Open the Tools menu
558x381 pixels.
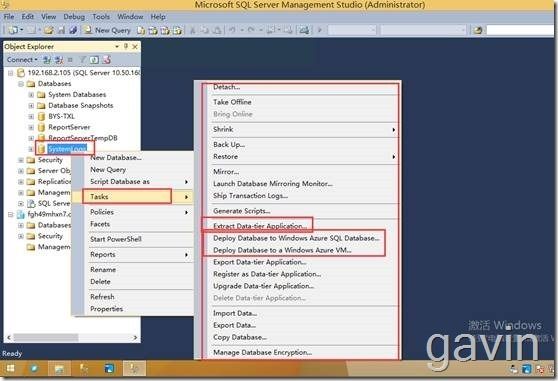[x=101, y=17]
